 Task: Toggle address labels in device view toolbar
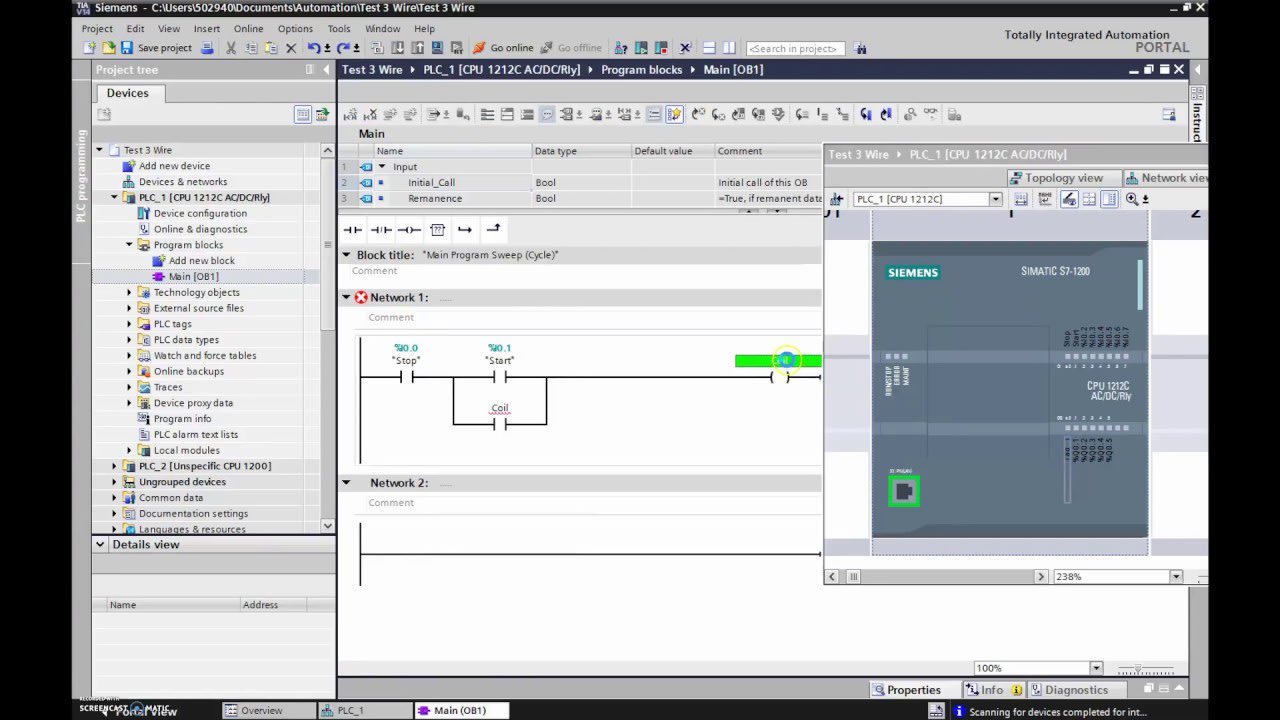pyautogui.click(x=1069, y=199)
